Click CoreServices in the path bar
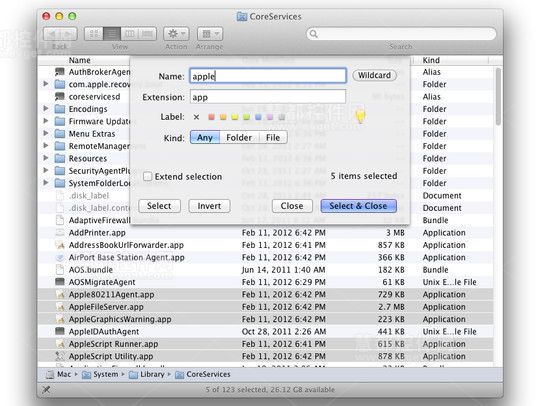This screenshot has height=406, width=540. point(203,374)
